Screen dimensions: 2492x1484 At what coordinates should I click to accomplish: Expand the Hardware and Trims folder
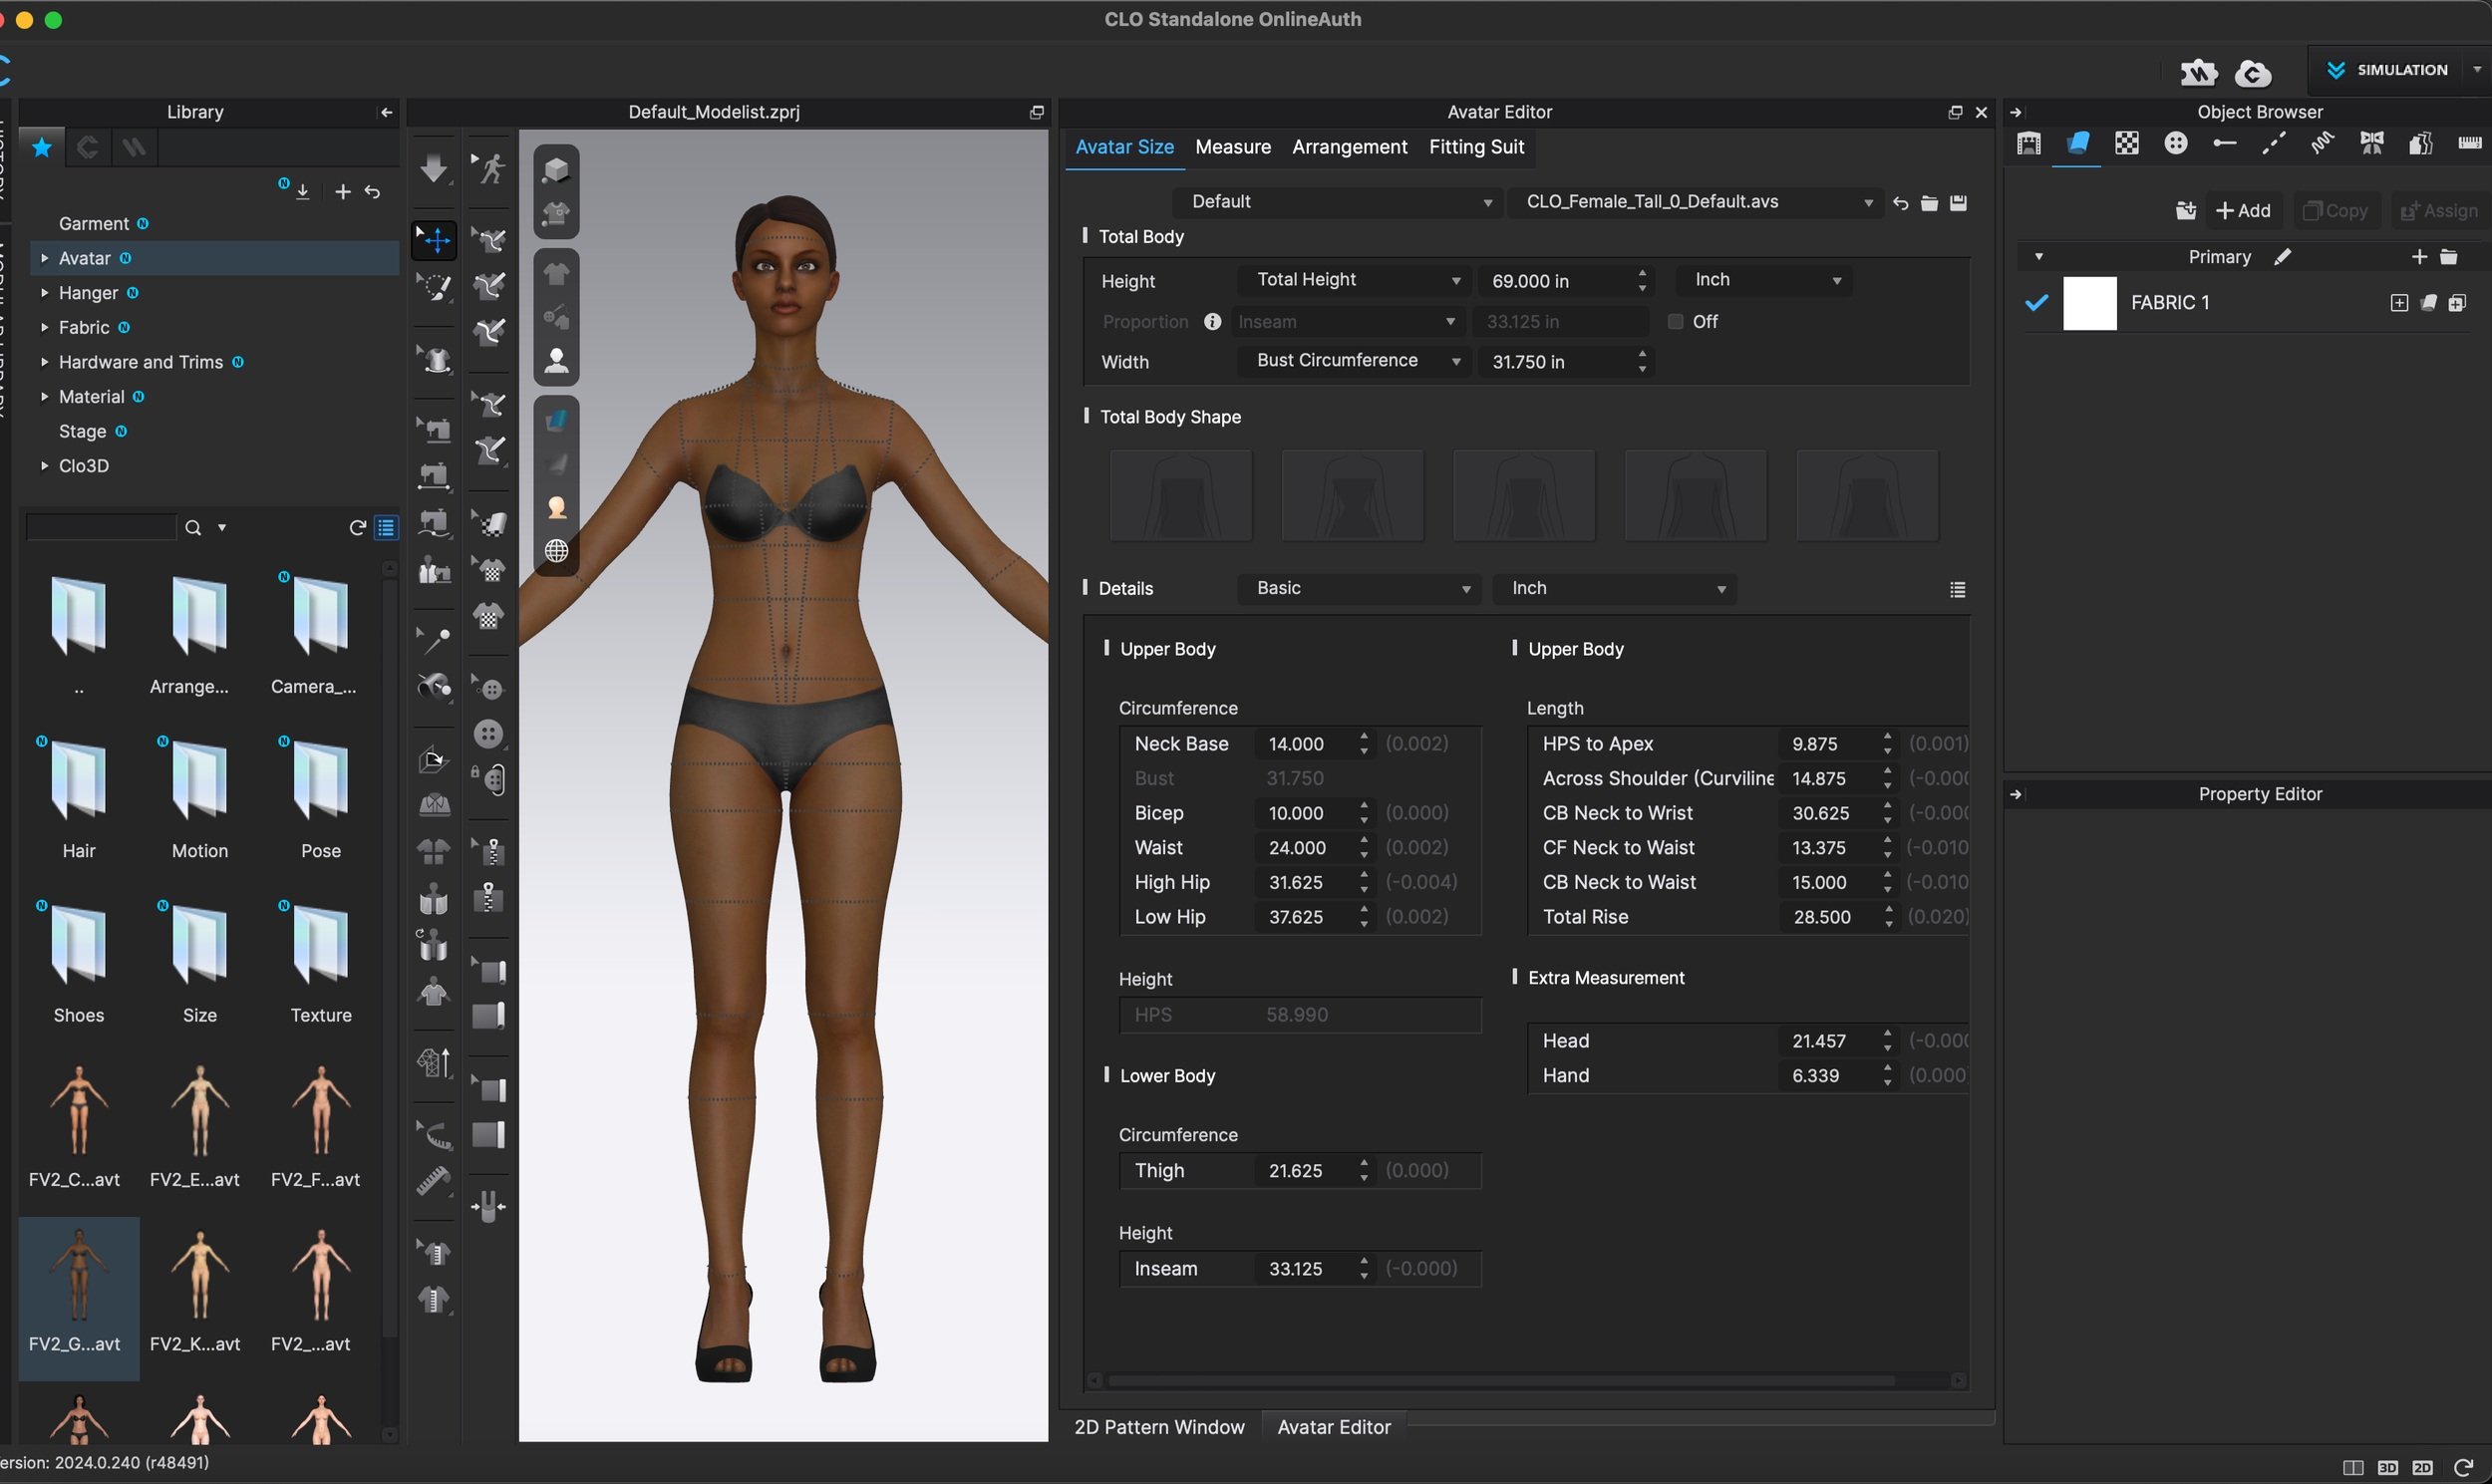(45, 362)
